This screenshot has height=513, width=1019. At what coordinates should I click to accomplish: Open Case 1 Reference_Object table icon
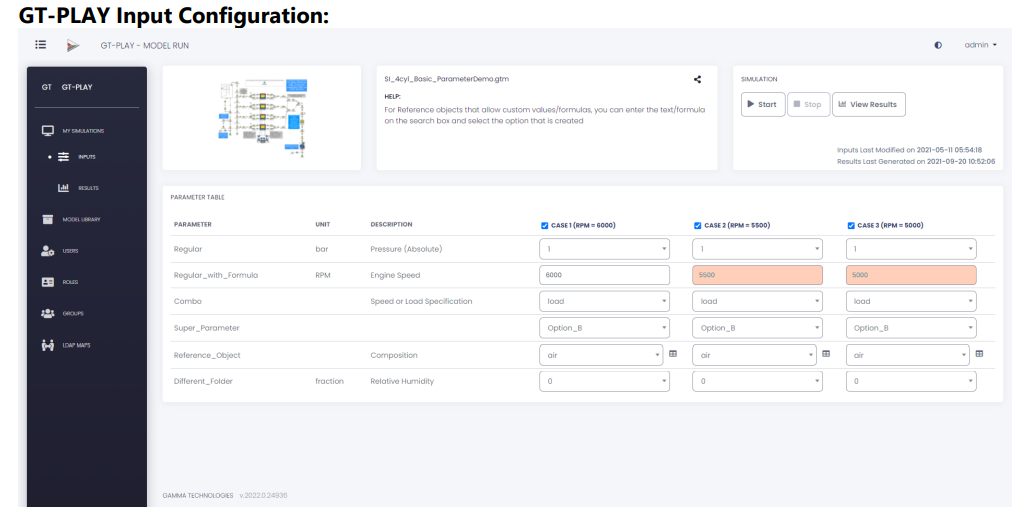pos(673,354)
